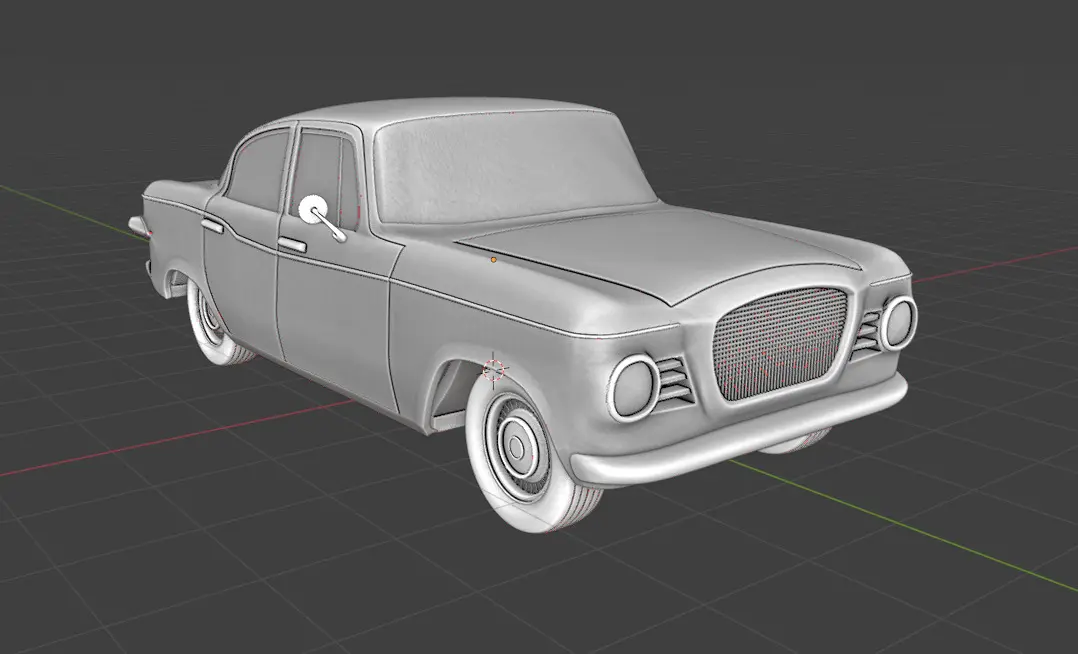Select the headlight nearest the front wheel

click(633, 389)
